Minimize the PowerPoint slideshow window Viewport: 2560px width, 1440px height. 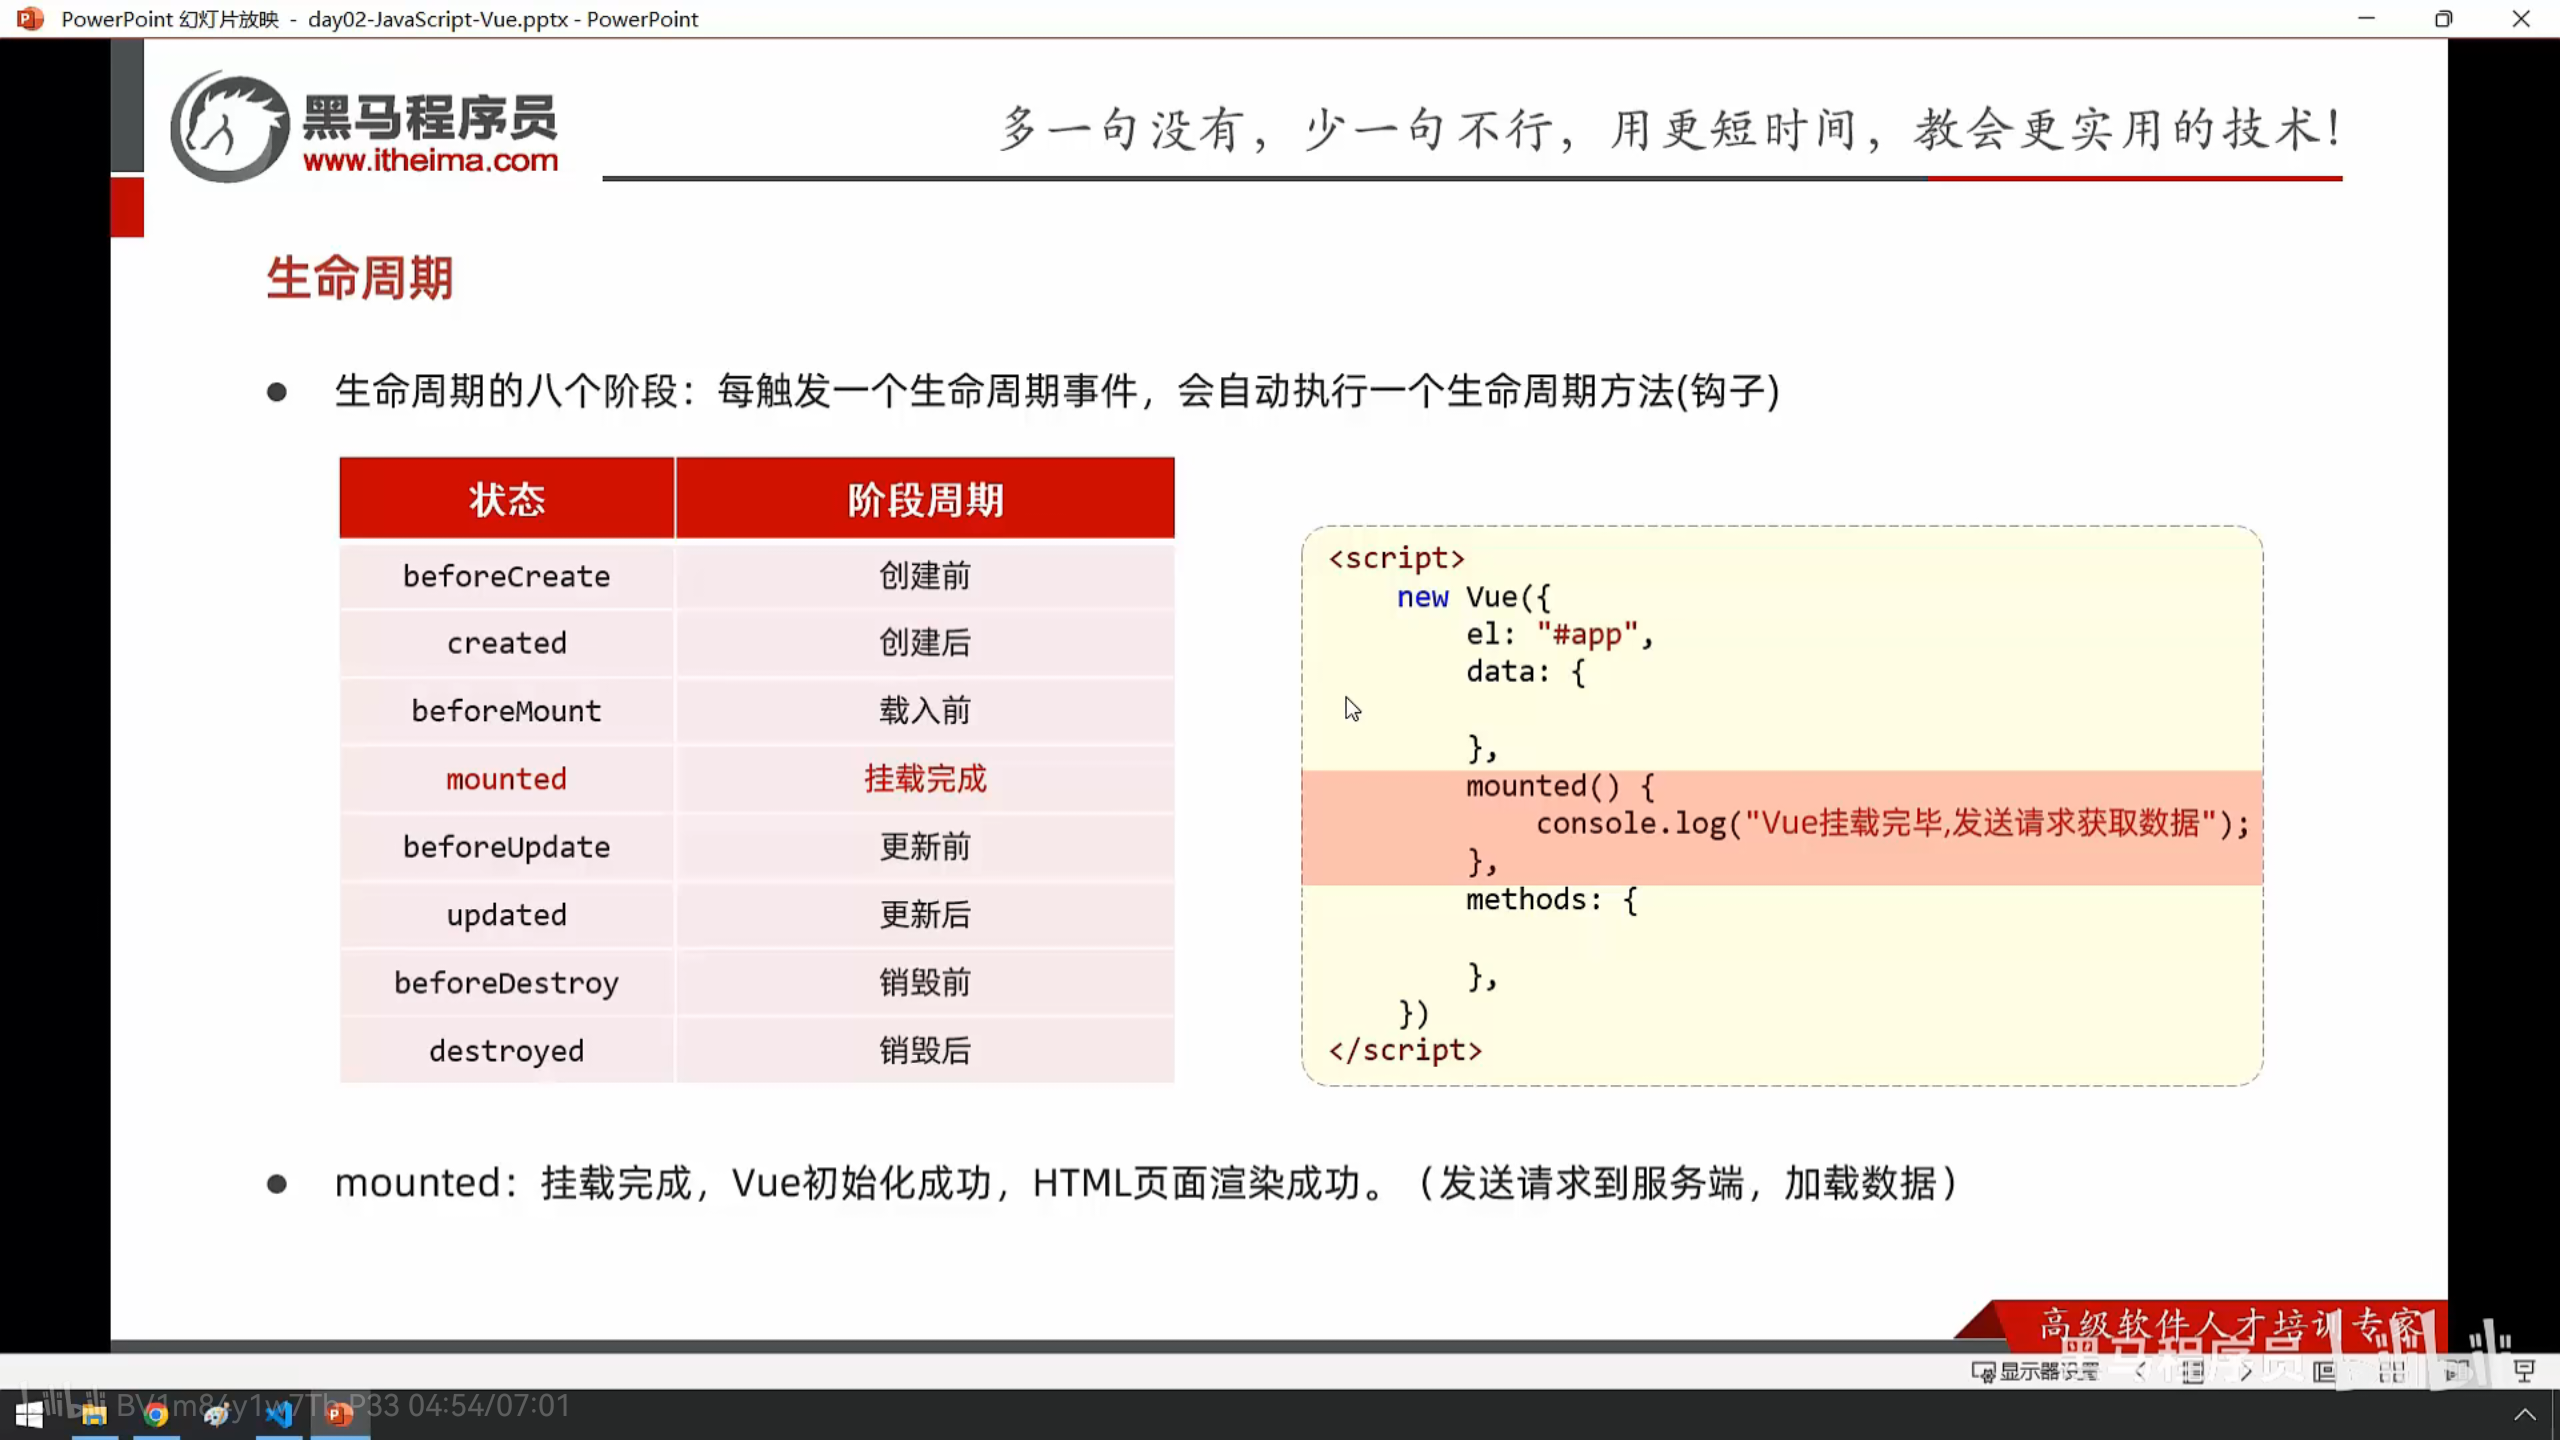tap(2366, 18)
